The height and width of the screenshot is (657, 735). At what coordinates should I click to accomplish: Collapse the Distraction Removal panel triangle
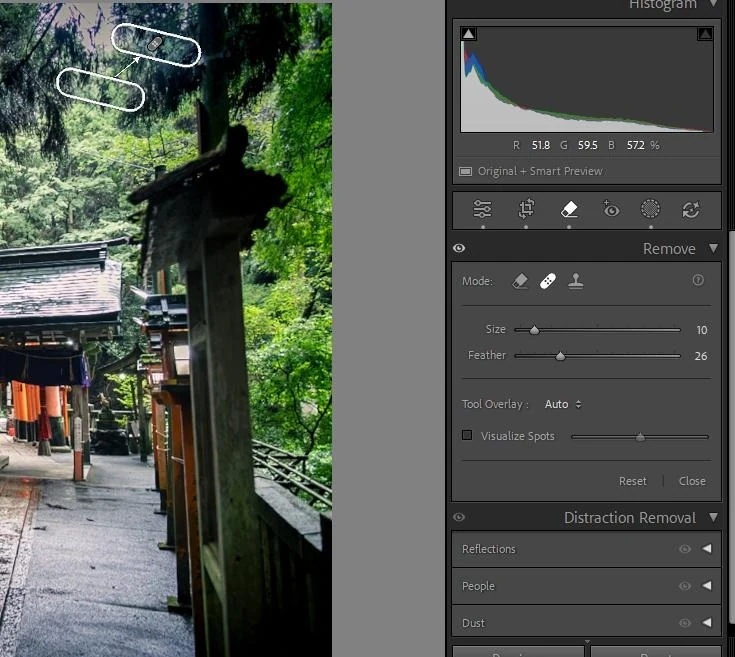point(713,517)
